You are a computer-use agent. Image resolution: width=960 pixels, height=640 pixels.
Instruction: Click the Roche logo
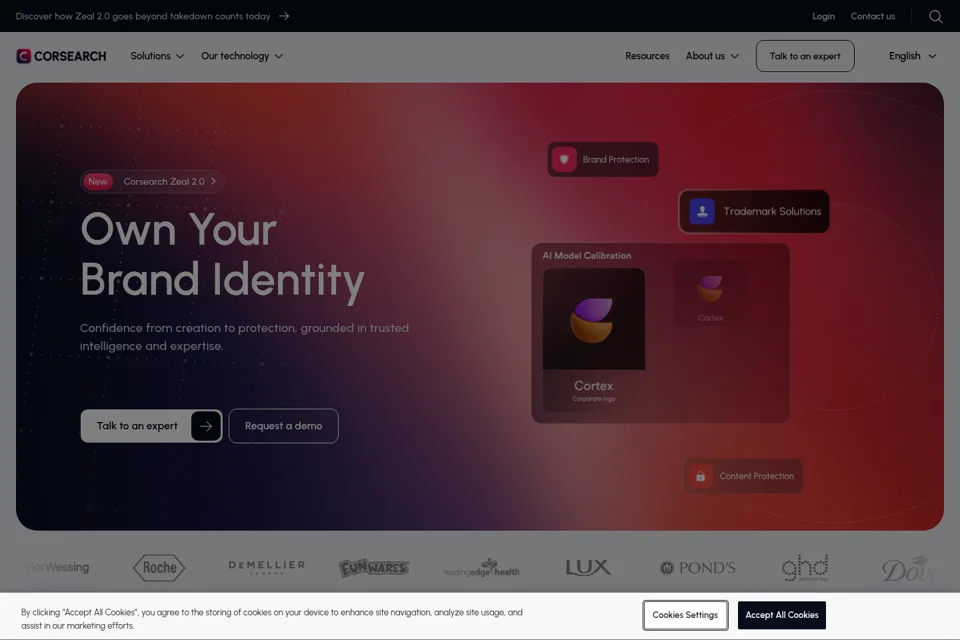click(159, 568)
